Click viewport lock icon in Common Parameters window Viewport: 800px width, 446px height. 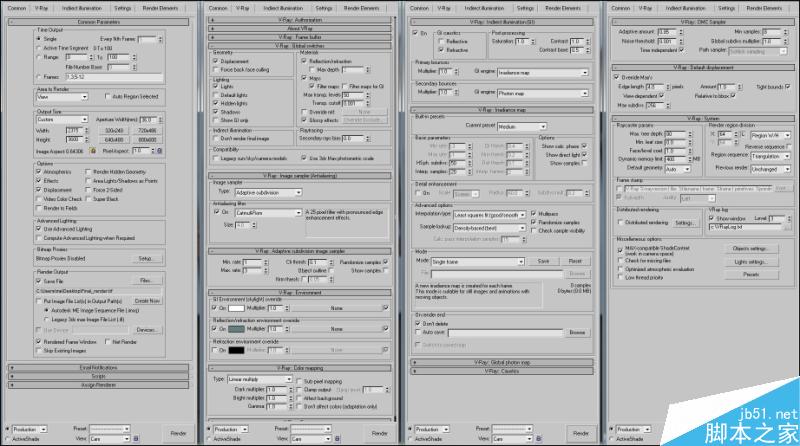[136, 439]
